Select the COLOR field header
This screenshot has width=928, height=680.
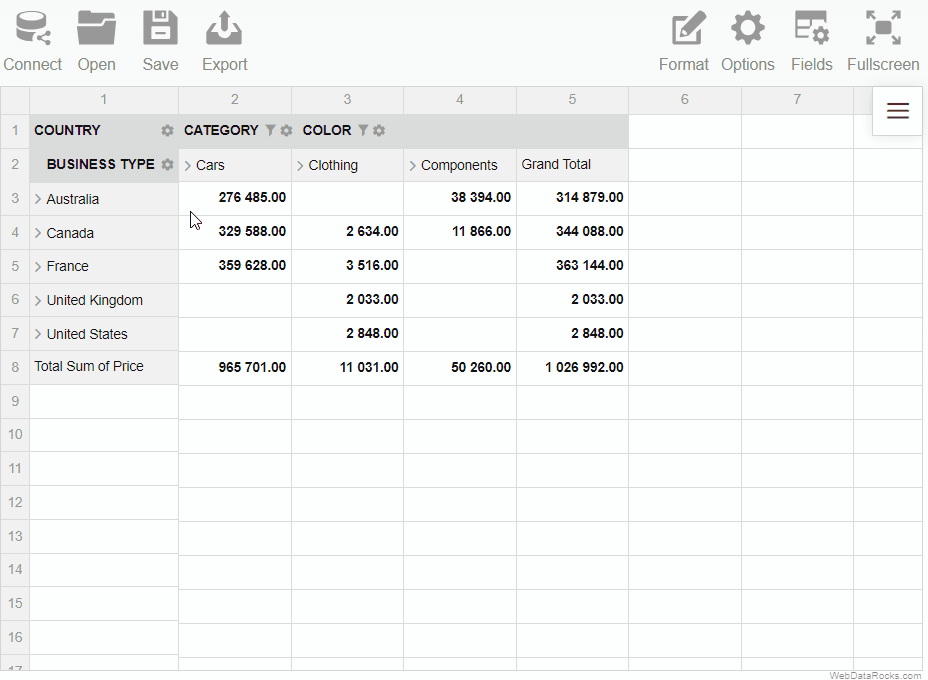point(327,130)
